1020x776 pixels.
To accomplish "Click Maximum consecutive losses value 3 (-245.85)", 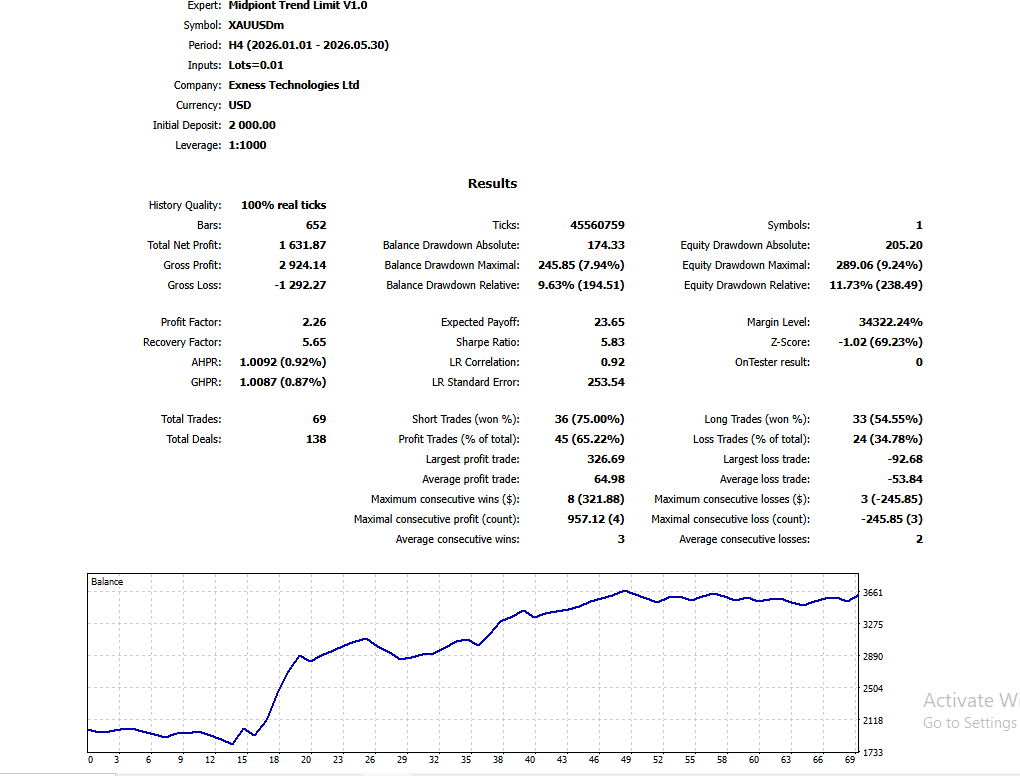I will [892, 500].
